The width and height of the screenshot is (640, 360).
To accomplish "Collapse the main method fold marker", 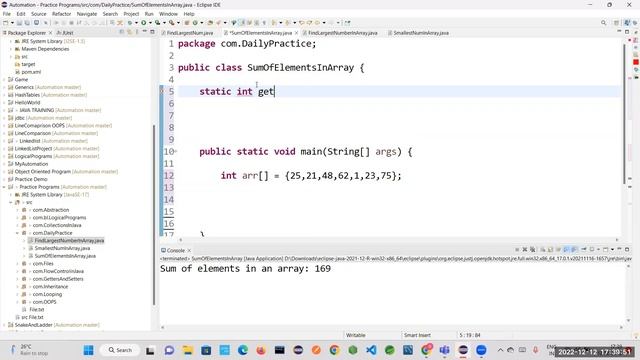I will click(x=176, y=151).
